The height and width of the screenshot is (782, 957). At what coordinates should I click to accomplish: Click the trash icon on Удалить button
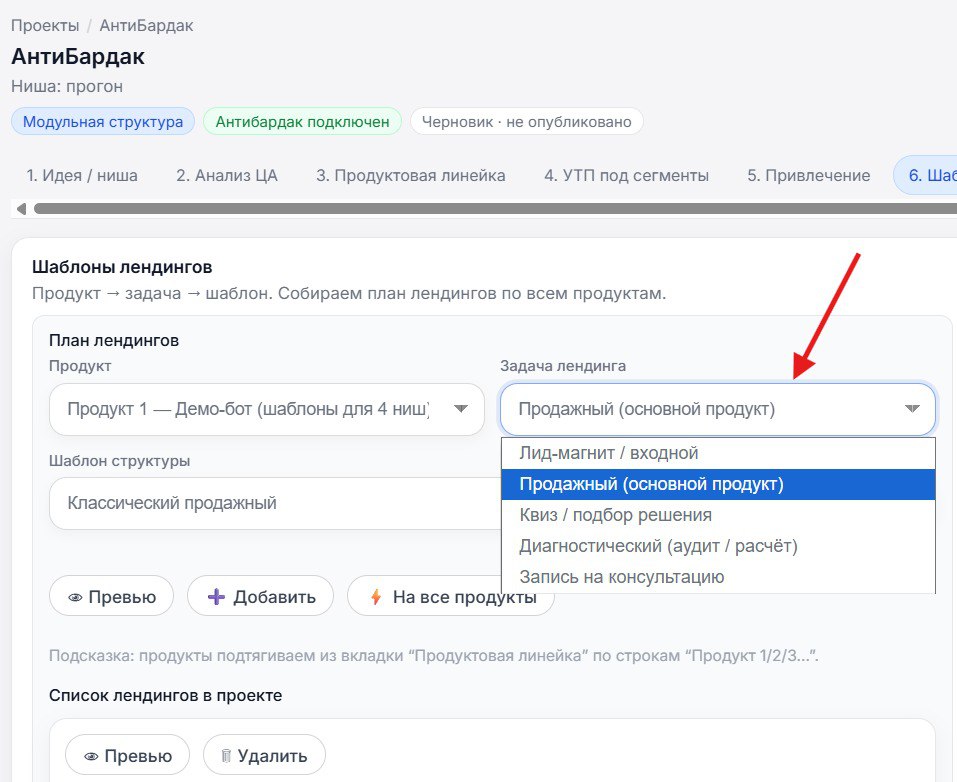point(227,756)
